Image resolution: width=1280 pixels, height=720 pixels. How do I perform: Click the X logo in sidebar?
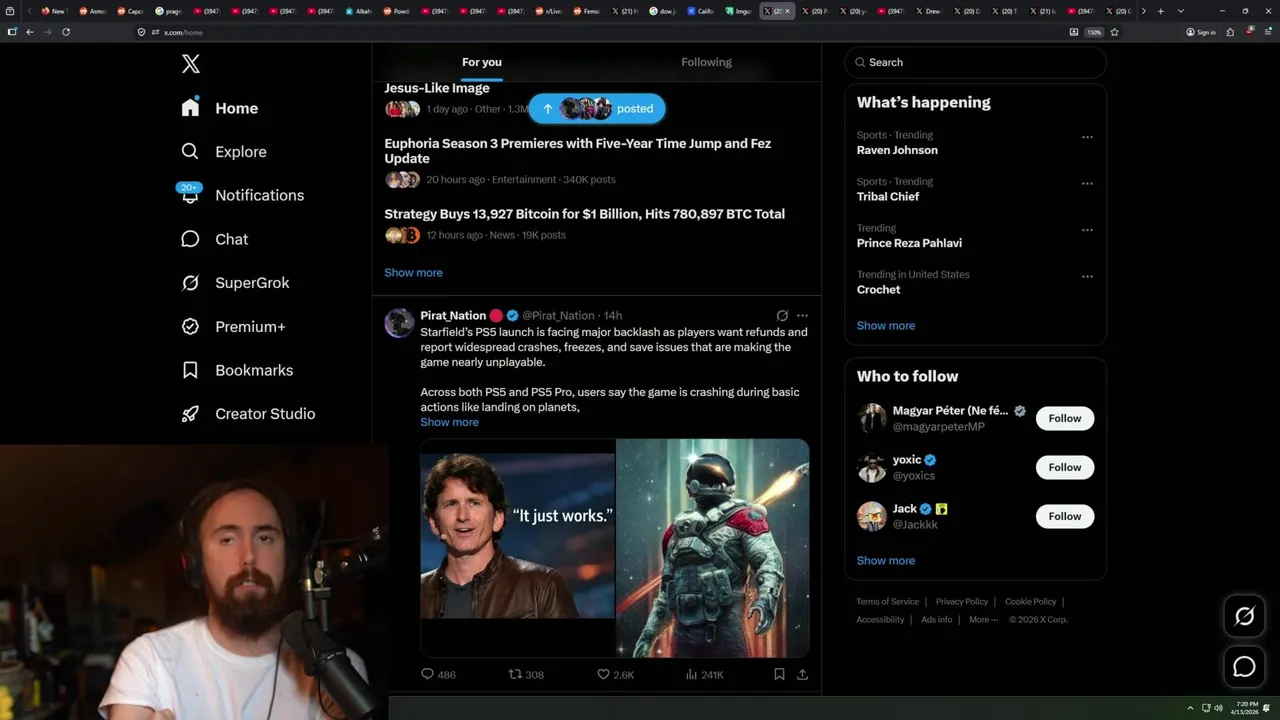click(x=191, y=64)
